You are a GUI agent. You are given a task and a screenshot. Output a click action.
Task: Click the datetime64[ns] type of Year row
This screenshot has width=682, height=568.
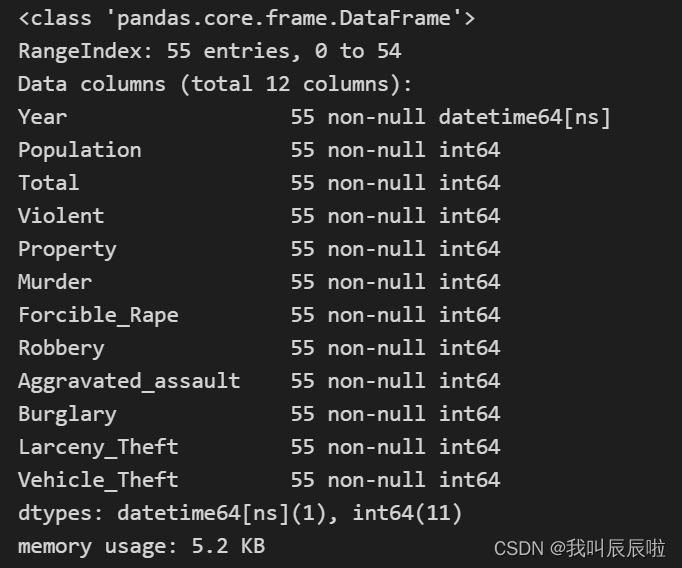pos(524,117)
